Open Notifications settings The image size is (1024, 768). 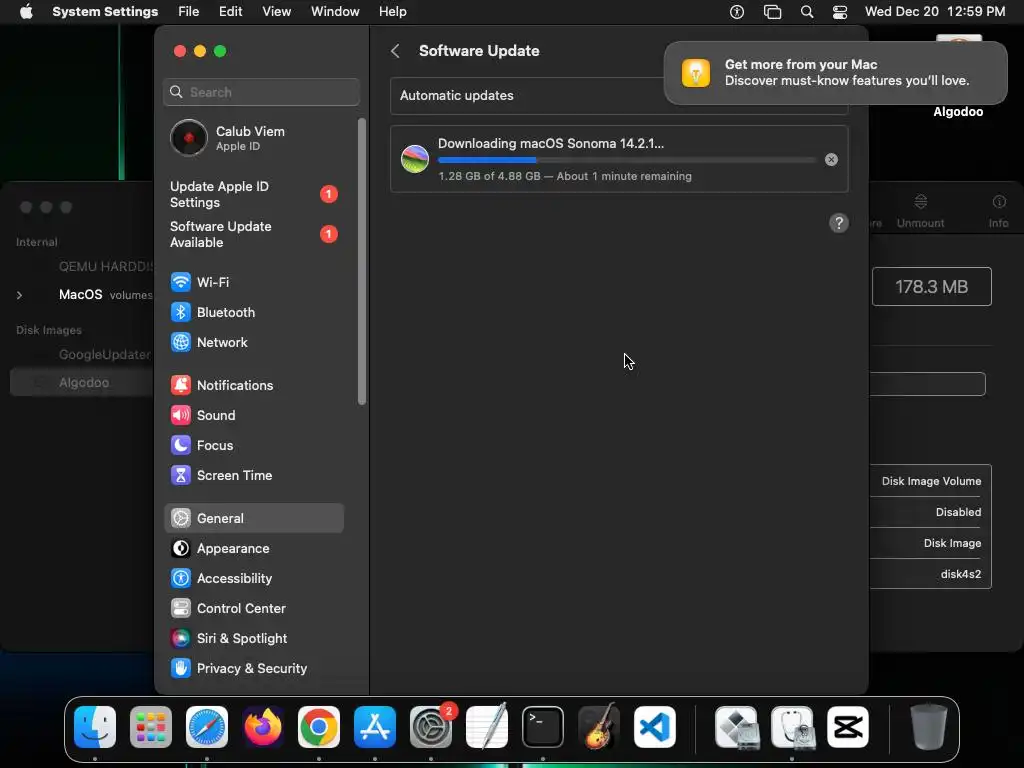[x=253, y=385]
